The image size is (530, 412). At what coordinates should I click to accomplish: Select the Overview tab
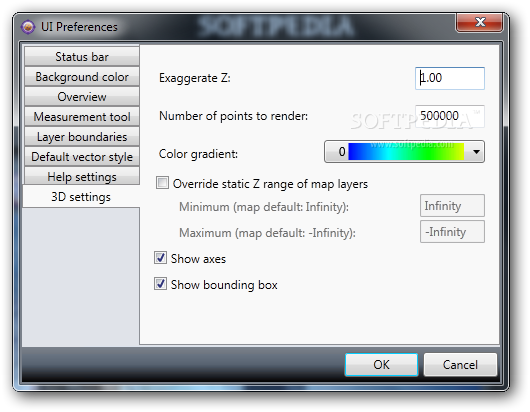82,97
